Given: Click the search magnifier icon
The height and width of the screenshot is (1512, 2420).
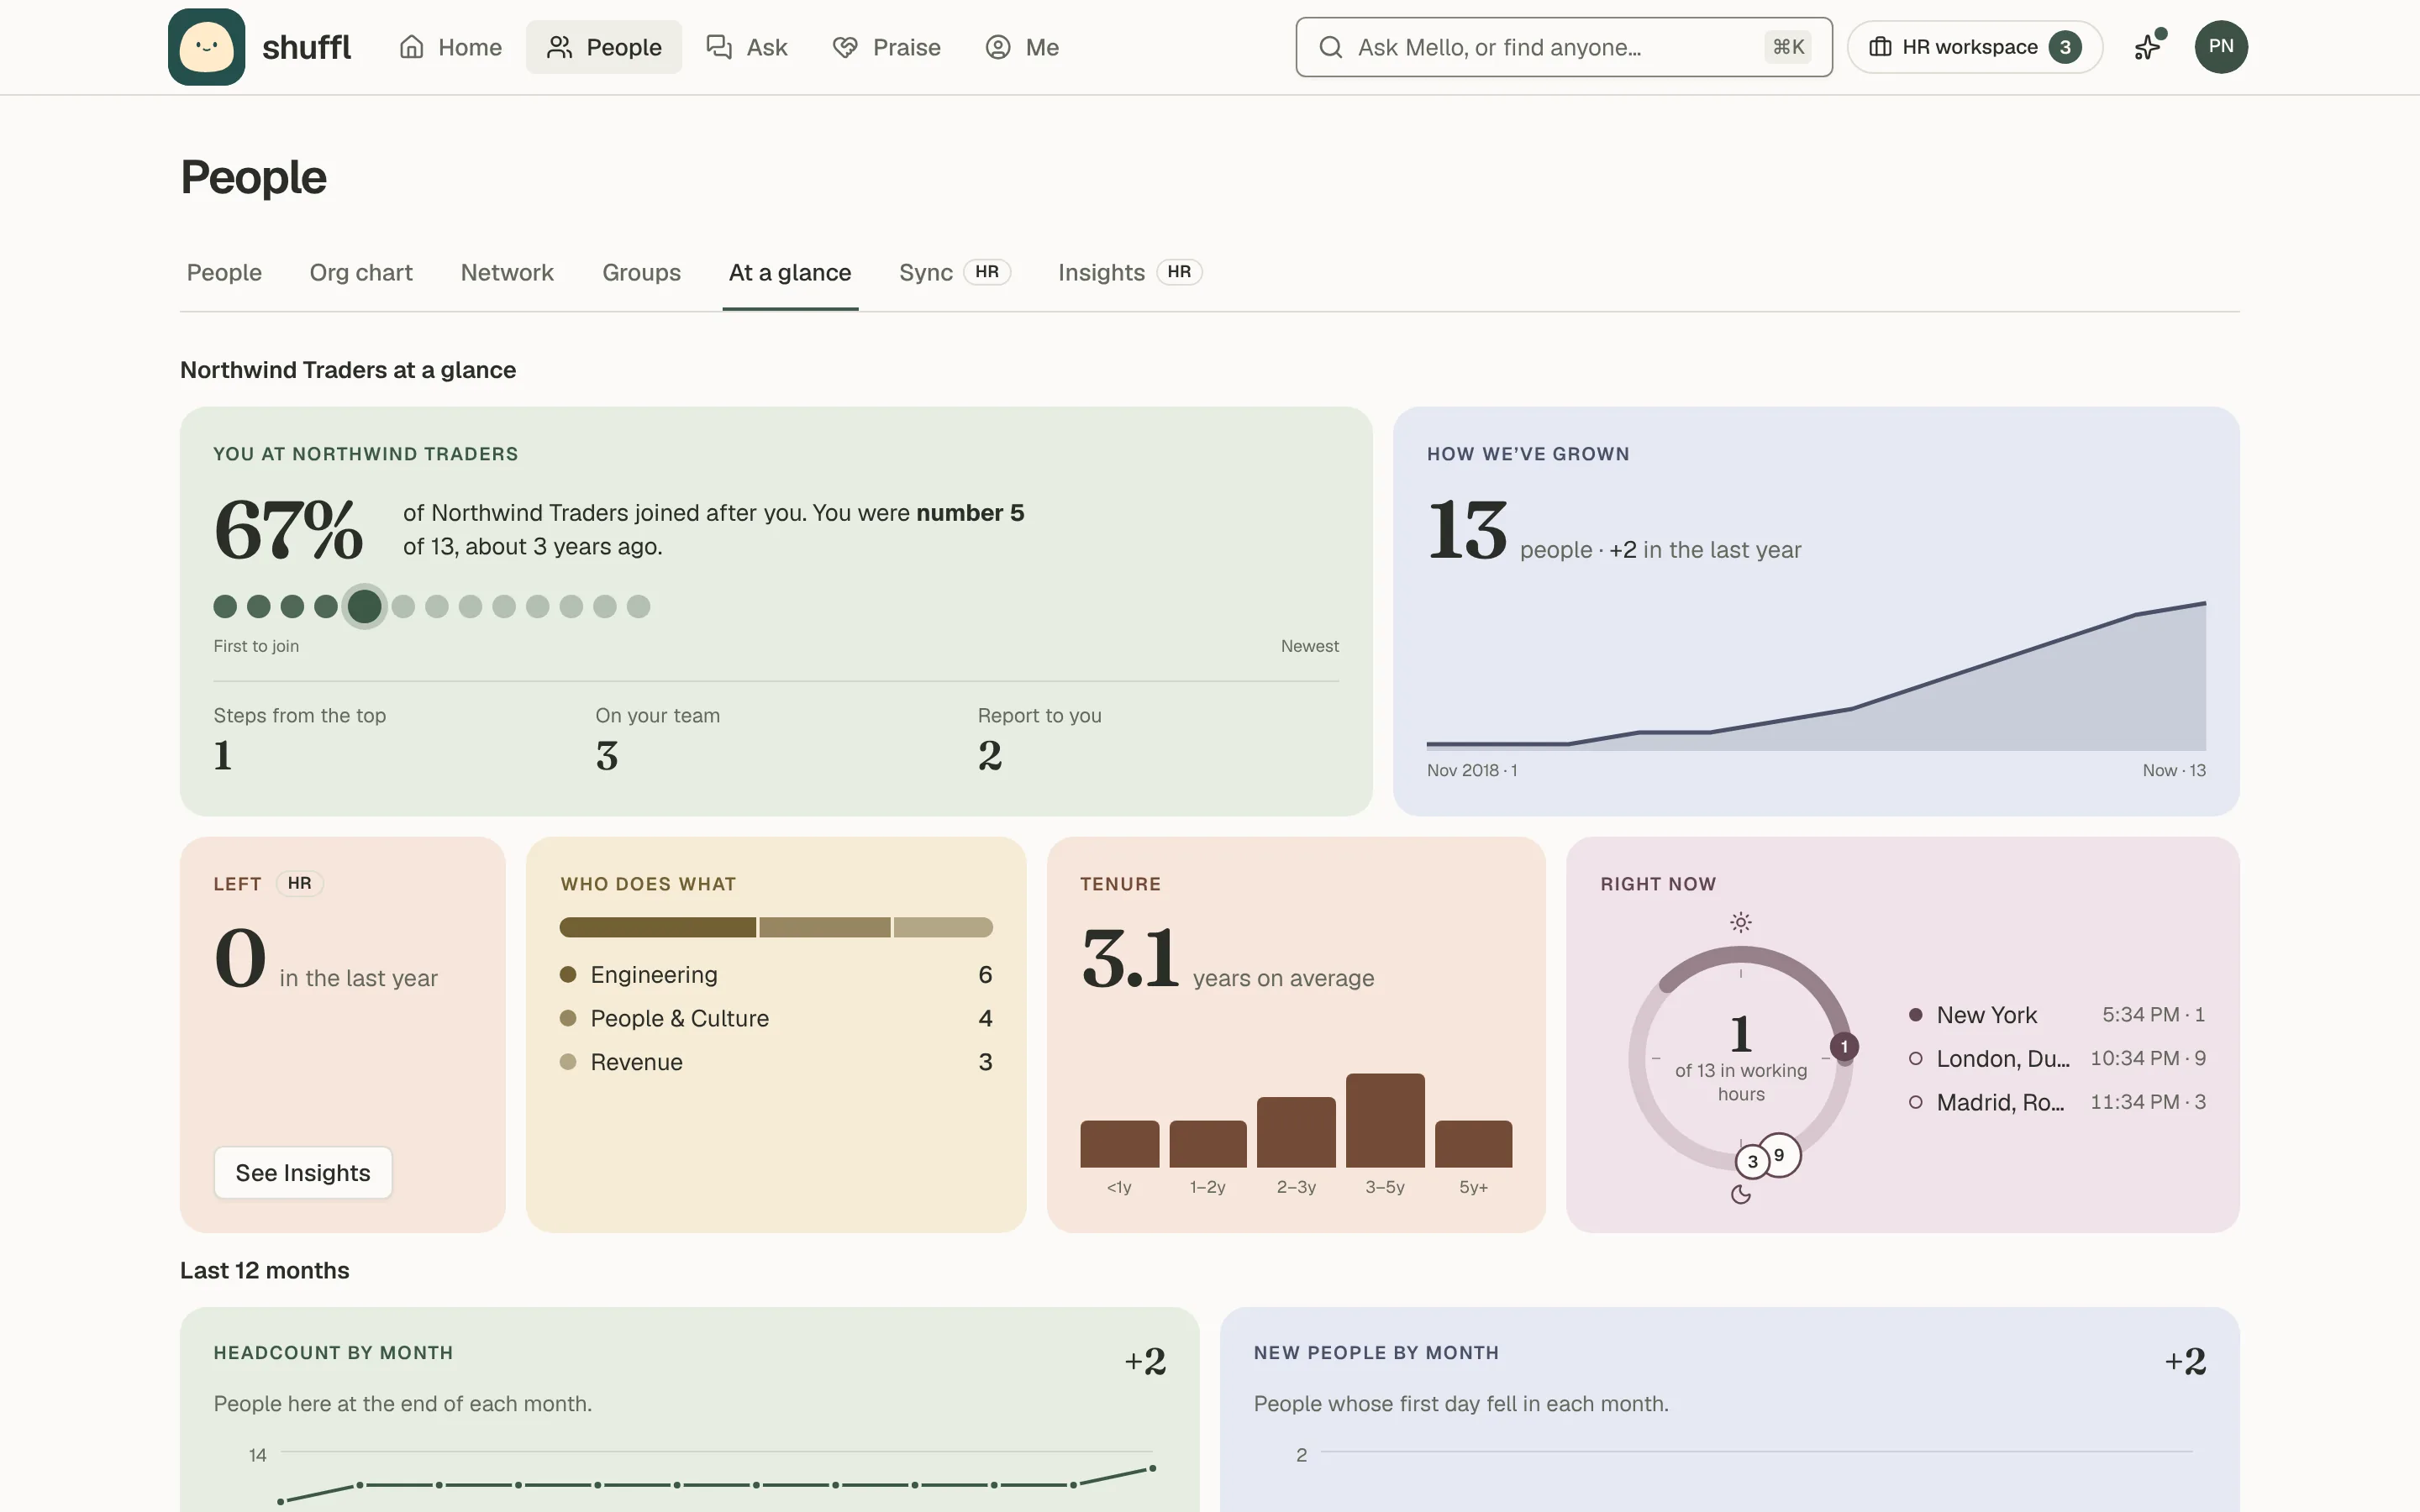Looking at the screenshot, I should coord(1330,47).
